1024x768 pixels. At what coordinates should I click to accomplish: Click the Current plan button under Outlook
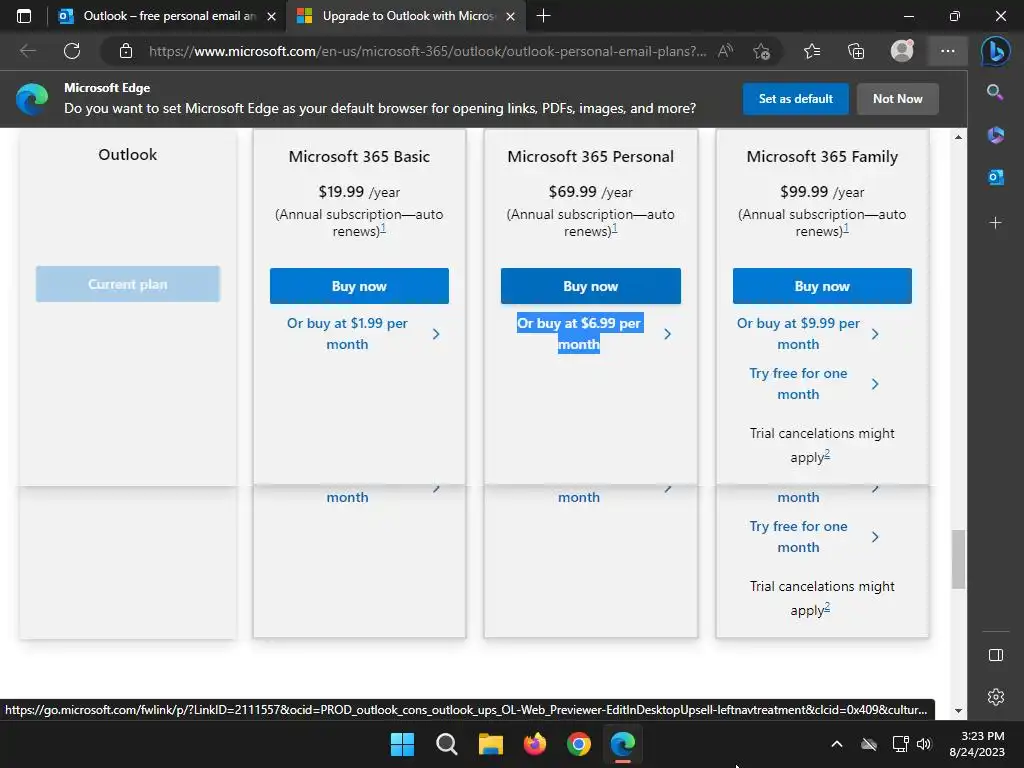tap(128, 284)
